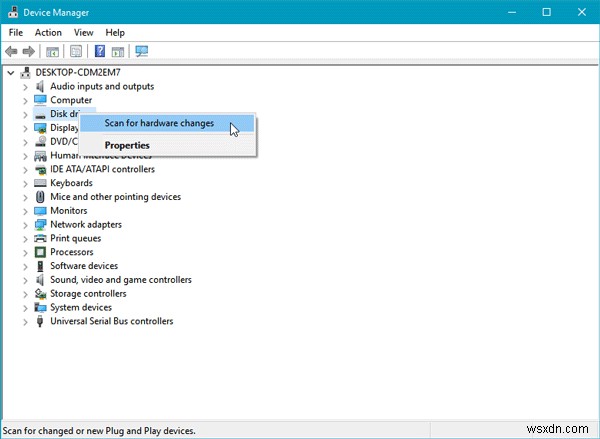The image size is (600, 439).
Task: Select the Keyboards label
Action: click(x=71, y=183)
